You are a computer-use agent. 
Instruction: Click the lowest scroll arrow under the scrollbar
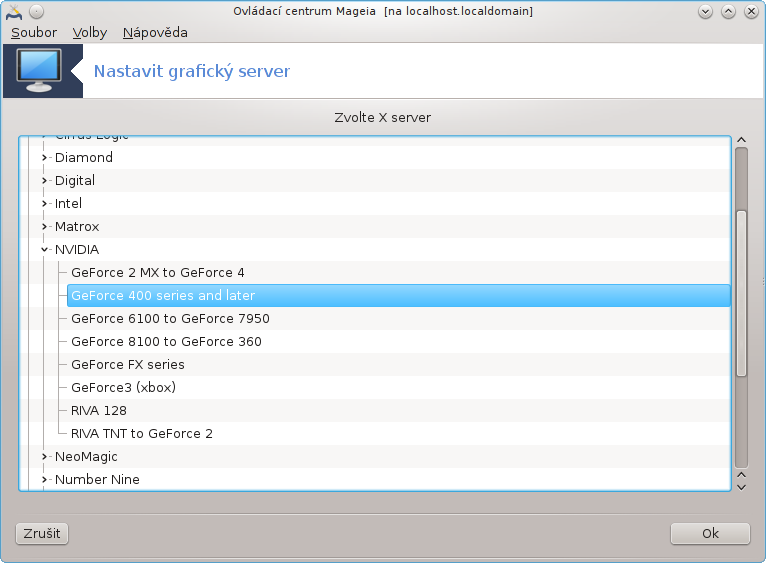741,487
